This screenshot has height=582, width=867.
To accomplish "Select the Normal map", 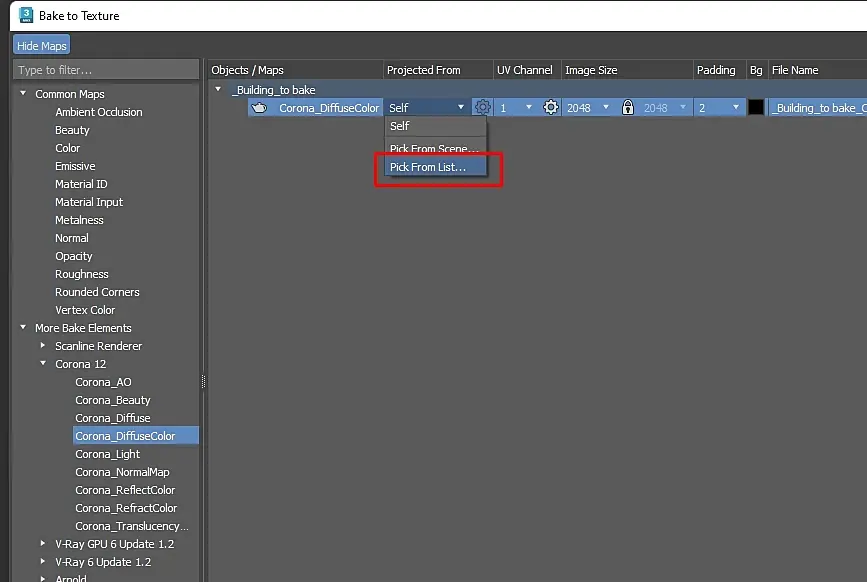I will tap(72, 238).
